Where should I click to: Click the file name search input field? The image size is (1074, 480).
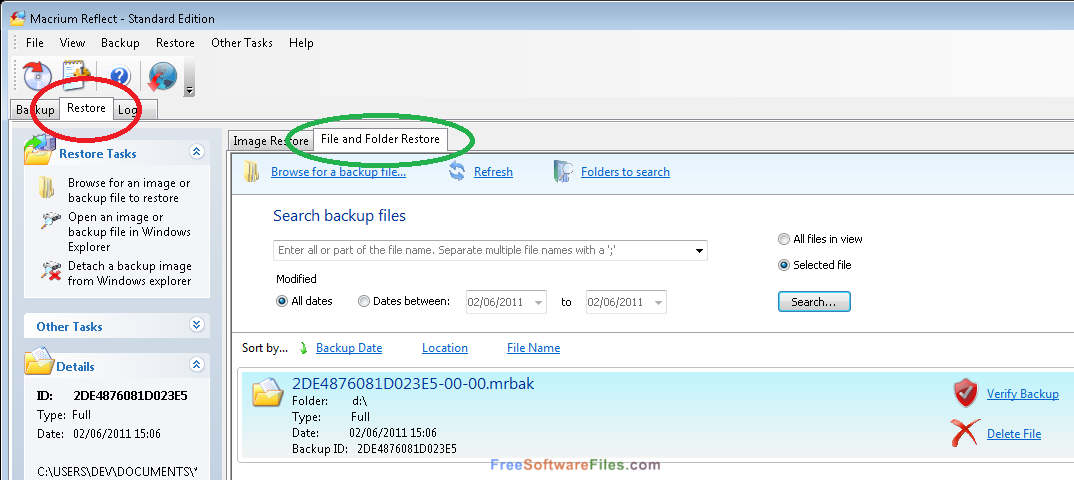(490, 251)
